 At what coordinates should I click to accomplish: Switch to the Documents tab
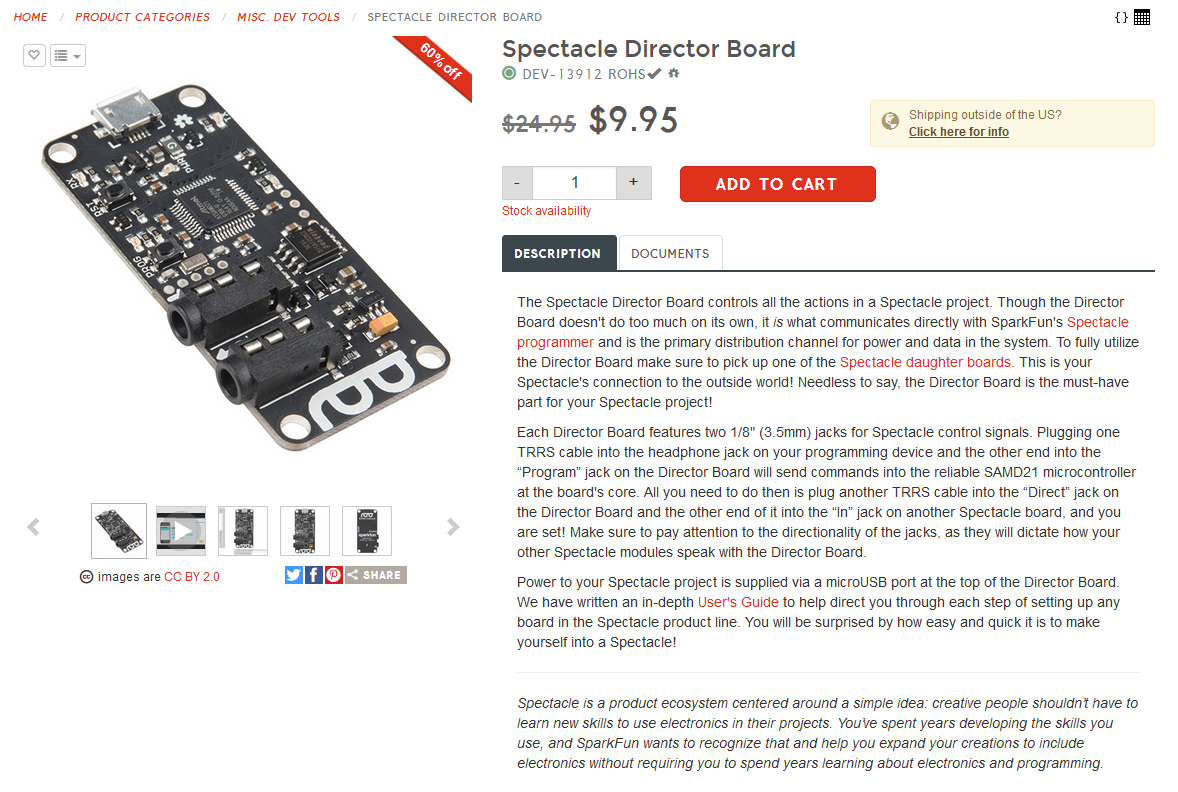[x=670, y=253]
